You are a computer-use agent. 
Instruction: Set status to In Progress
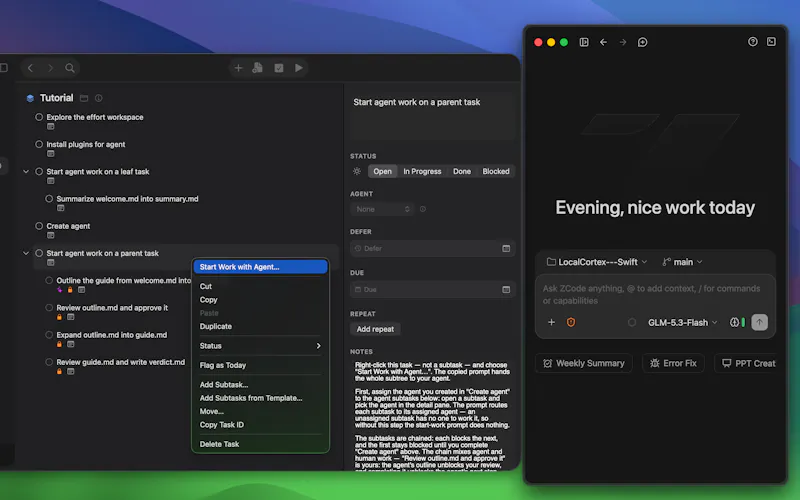click(x=422, y=171)
